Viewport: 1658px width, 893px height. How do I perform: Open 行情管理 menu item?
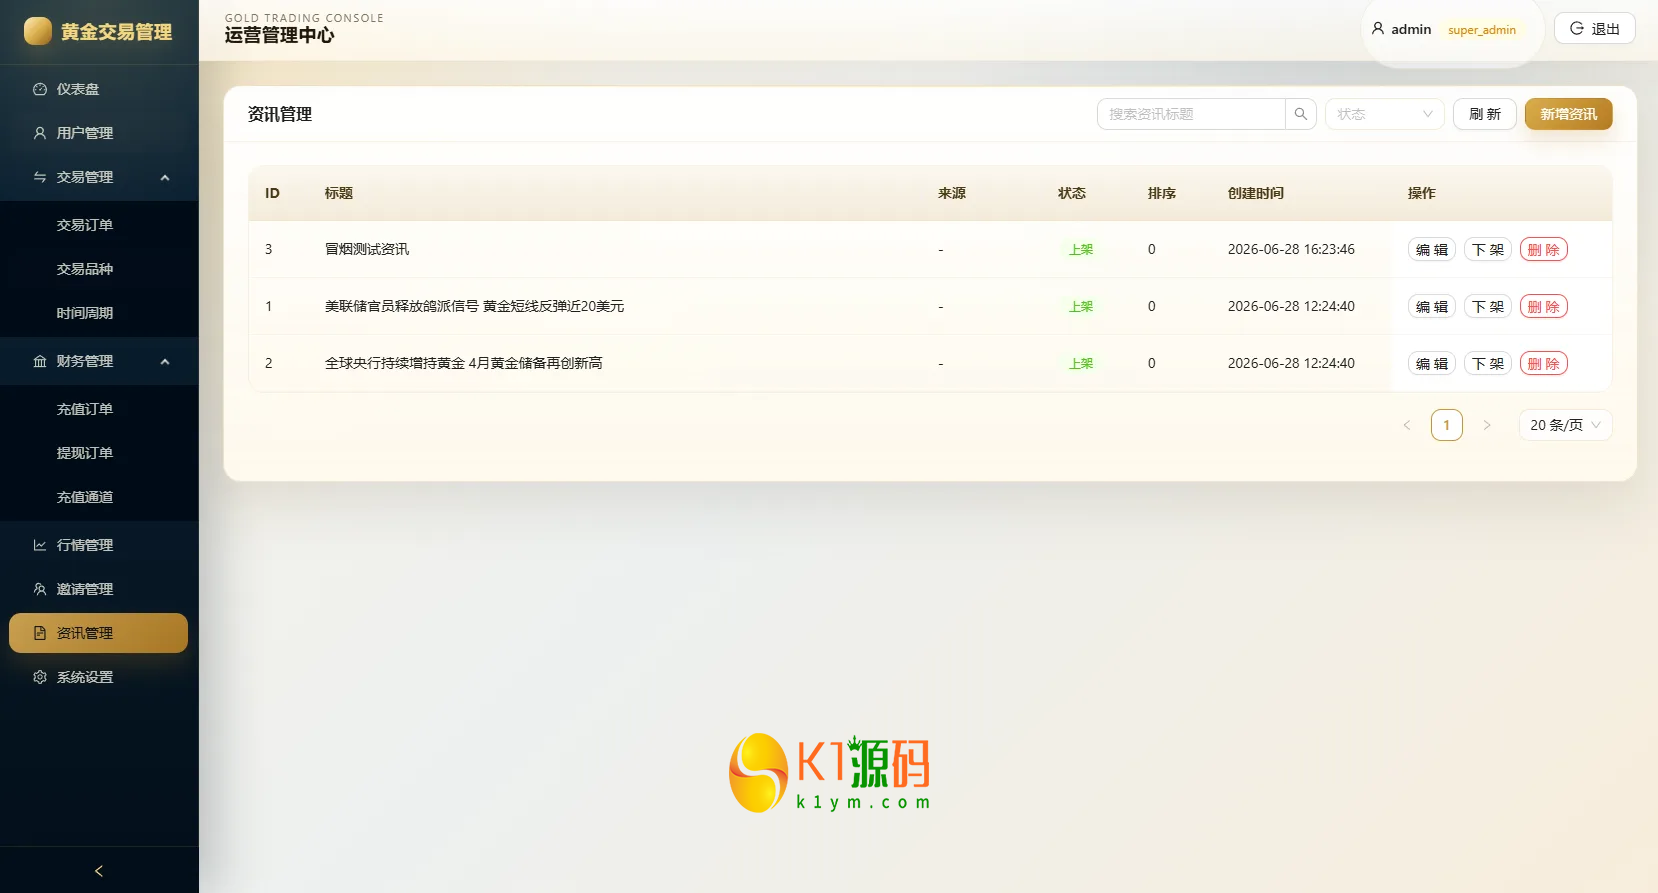[x=99, y=545]
